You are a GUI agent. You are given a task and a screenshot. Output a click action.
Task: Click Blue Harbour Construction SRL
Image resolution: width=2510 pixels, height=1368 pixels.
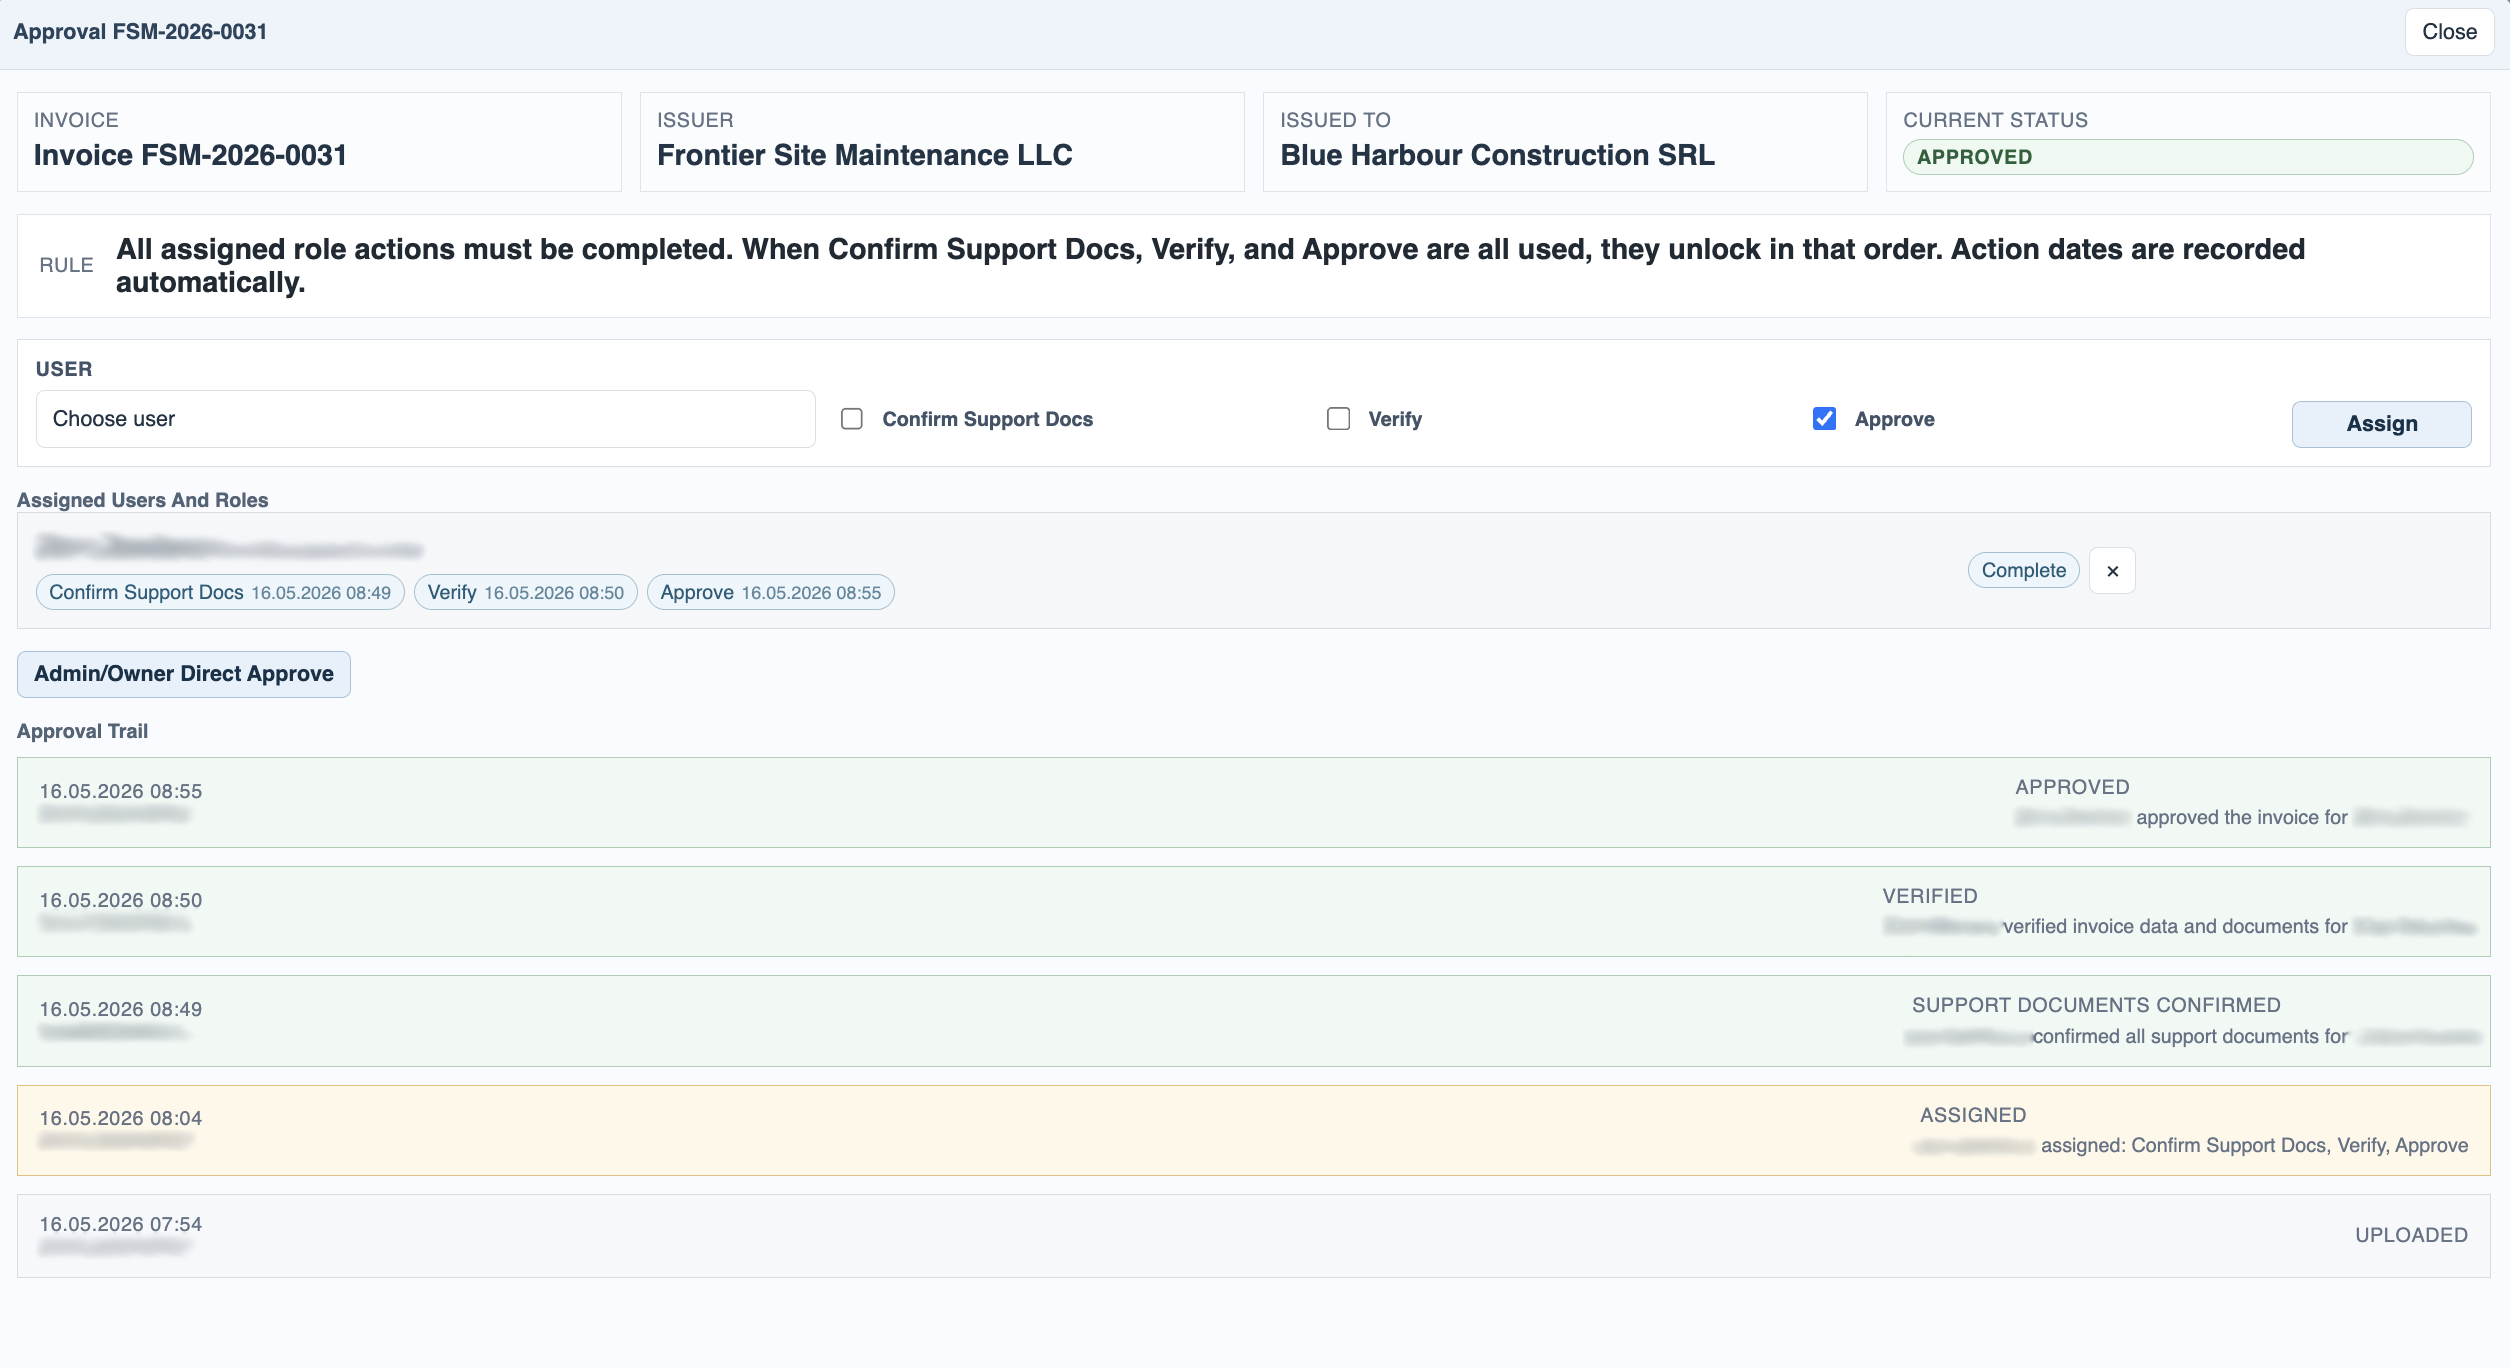[x=1498, y=155]
